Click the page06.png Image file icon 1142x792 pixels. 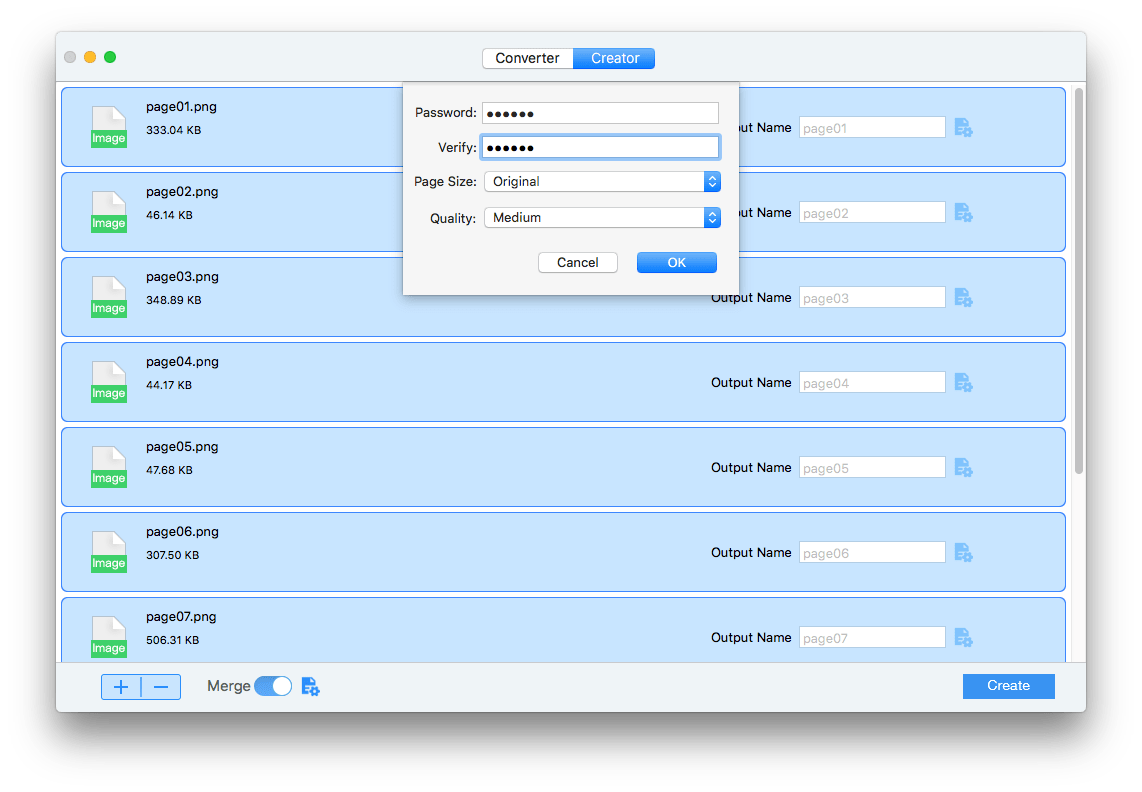[109, 552]
